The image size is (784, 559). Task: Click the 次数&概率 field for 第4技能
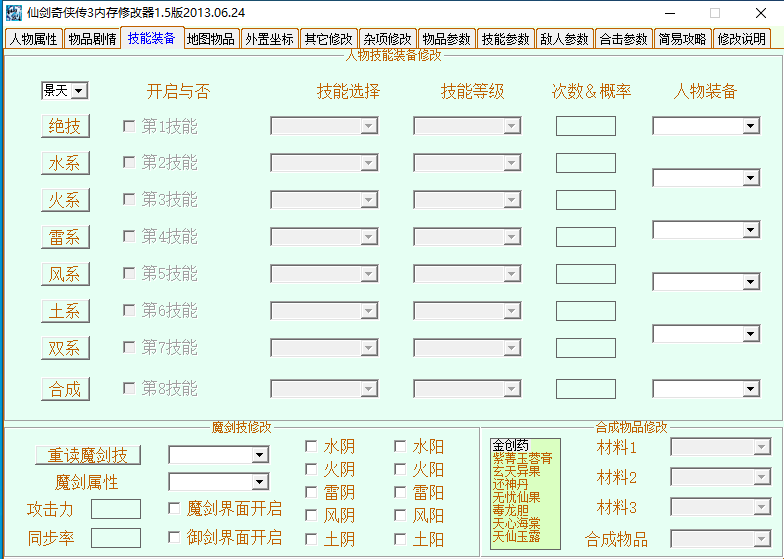click(586, 236)
